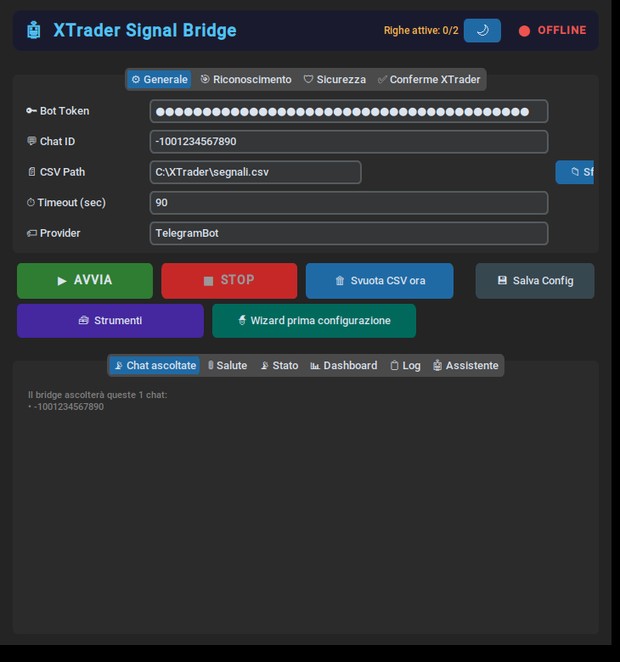Click 'Il bridge ascolterà queste 1 chat' text
620x662 pixels.
pyautogui.click(x=97, y=395)
